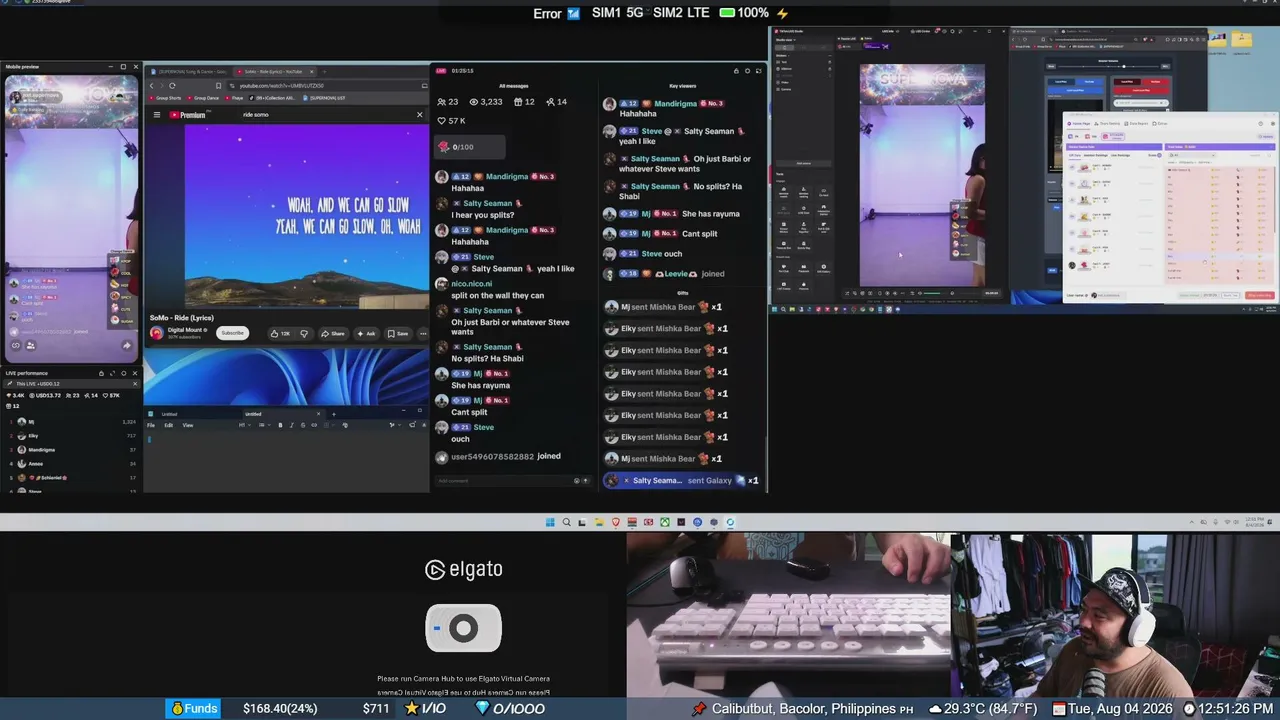Open Notepad File menu

[x=151, y=425]
